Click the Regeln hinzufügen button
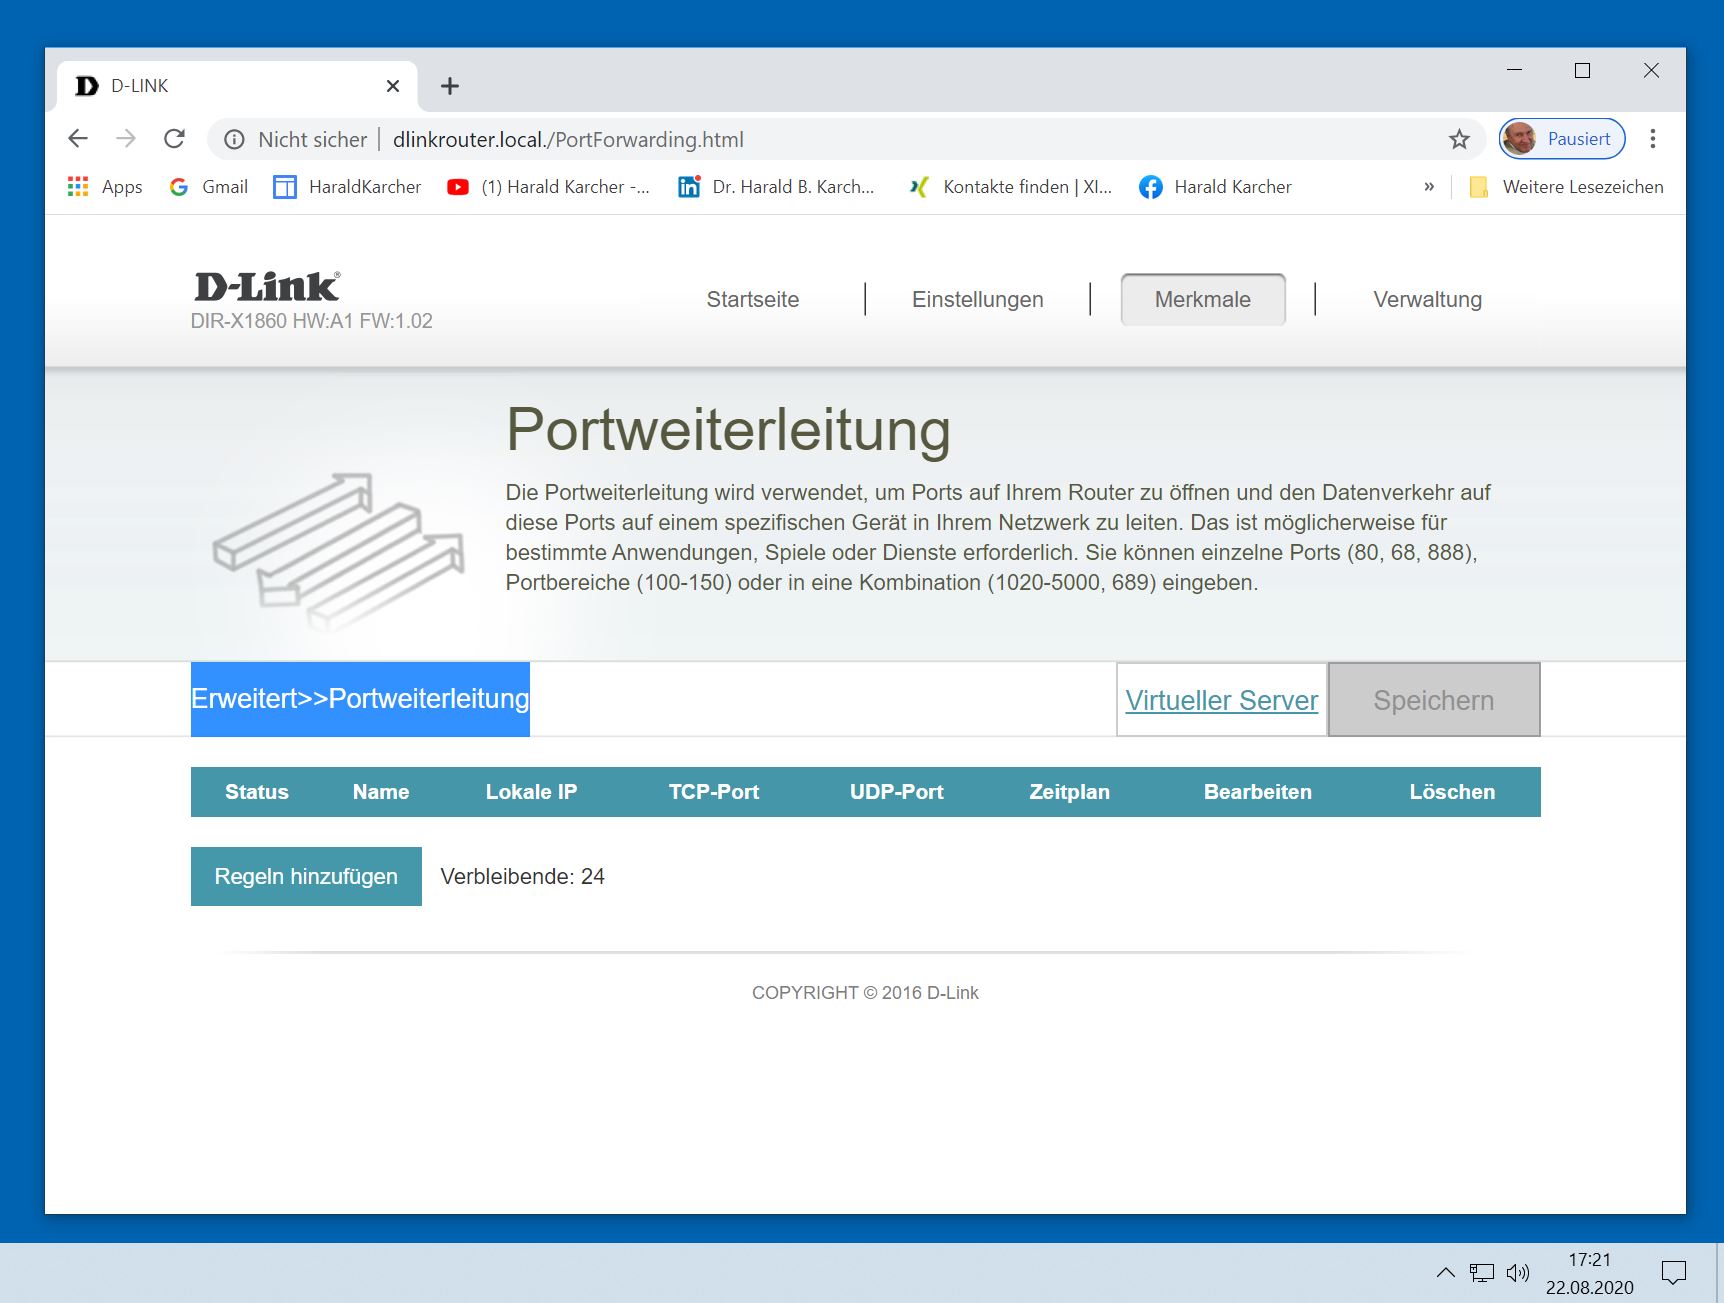This screenshot has height=1303, width=1724. [306, 876]
